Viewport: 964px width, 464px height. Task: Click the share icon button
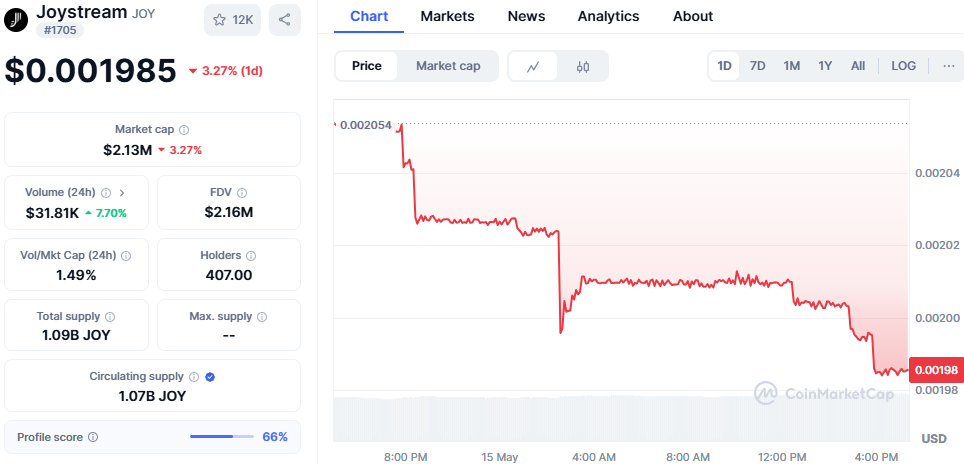click(x=285, y=19)
